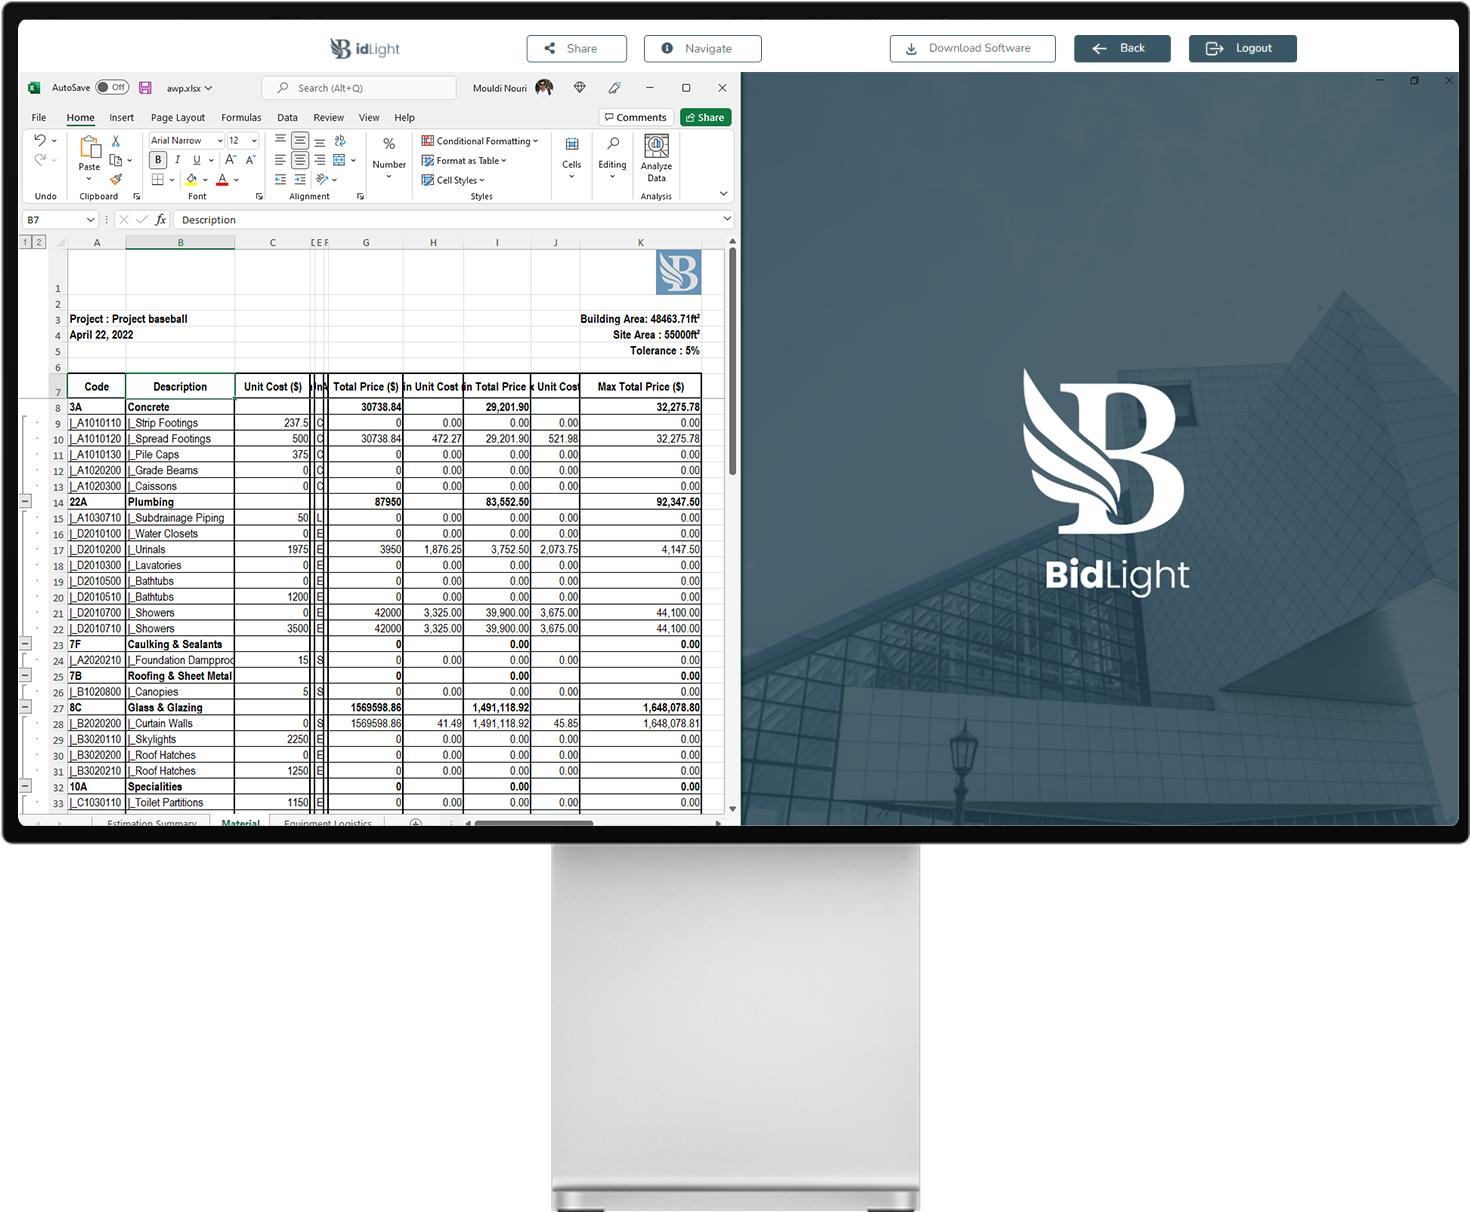Click the Navigate button

703,48
